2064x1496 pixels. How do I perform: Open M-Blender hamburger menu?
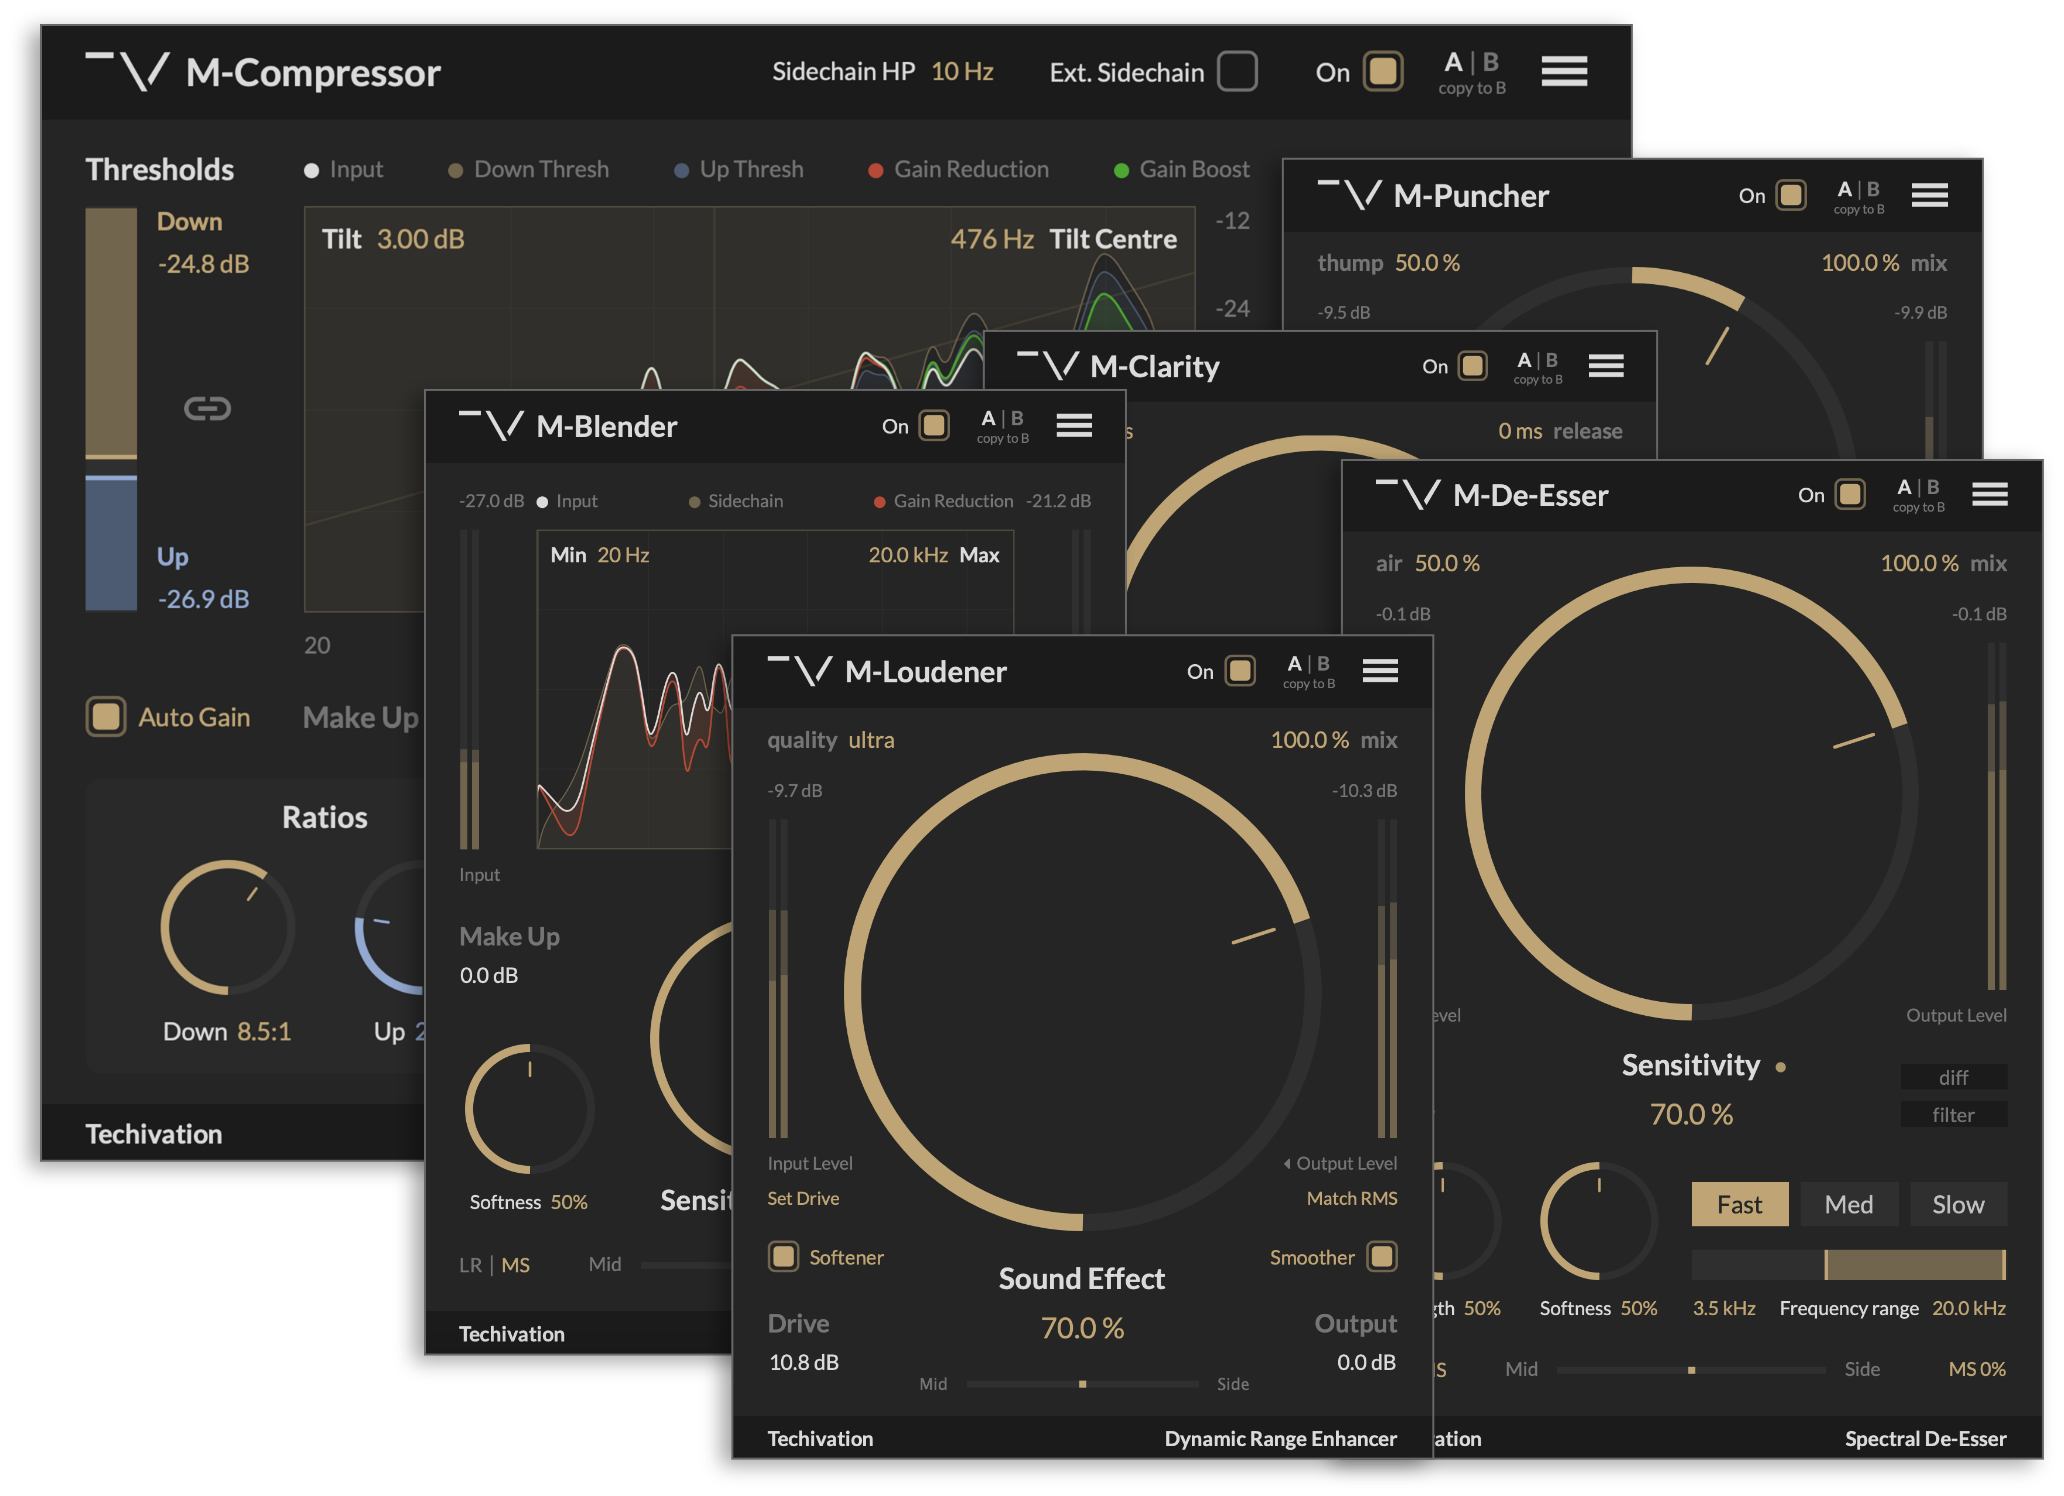tap(1074, 426)
